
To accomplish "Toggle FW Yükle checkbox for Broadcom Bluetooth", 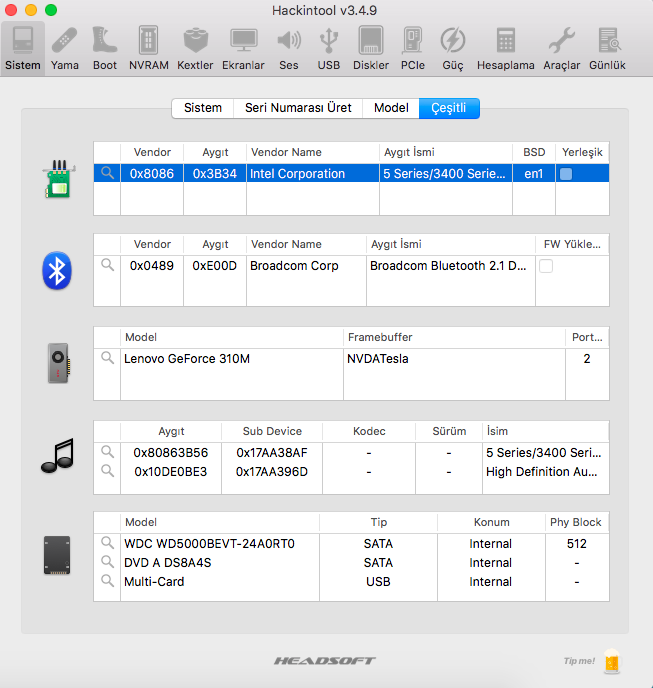I will [x=546, y=266].
